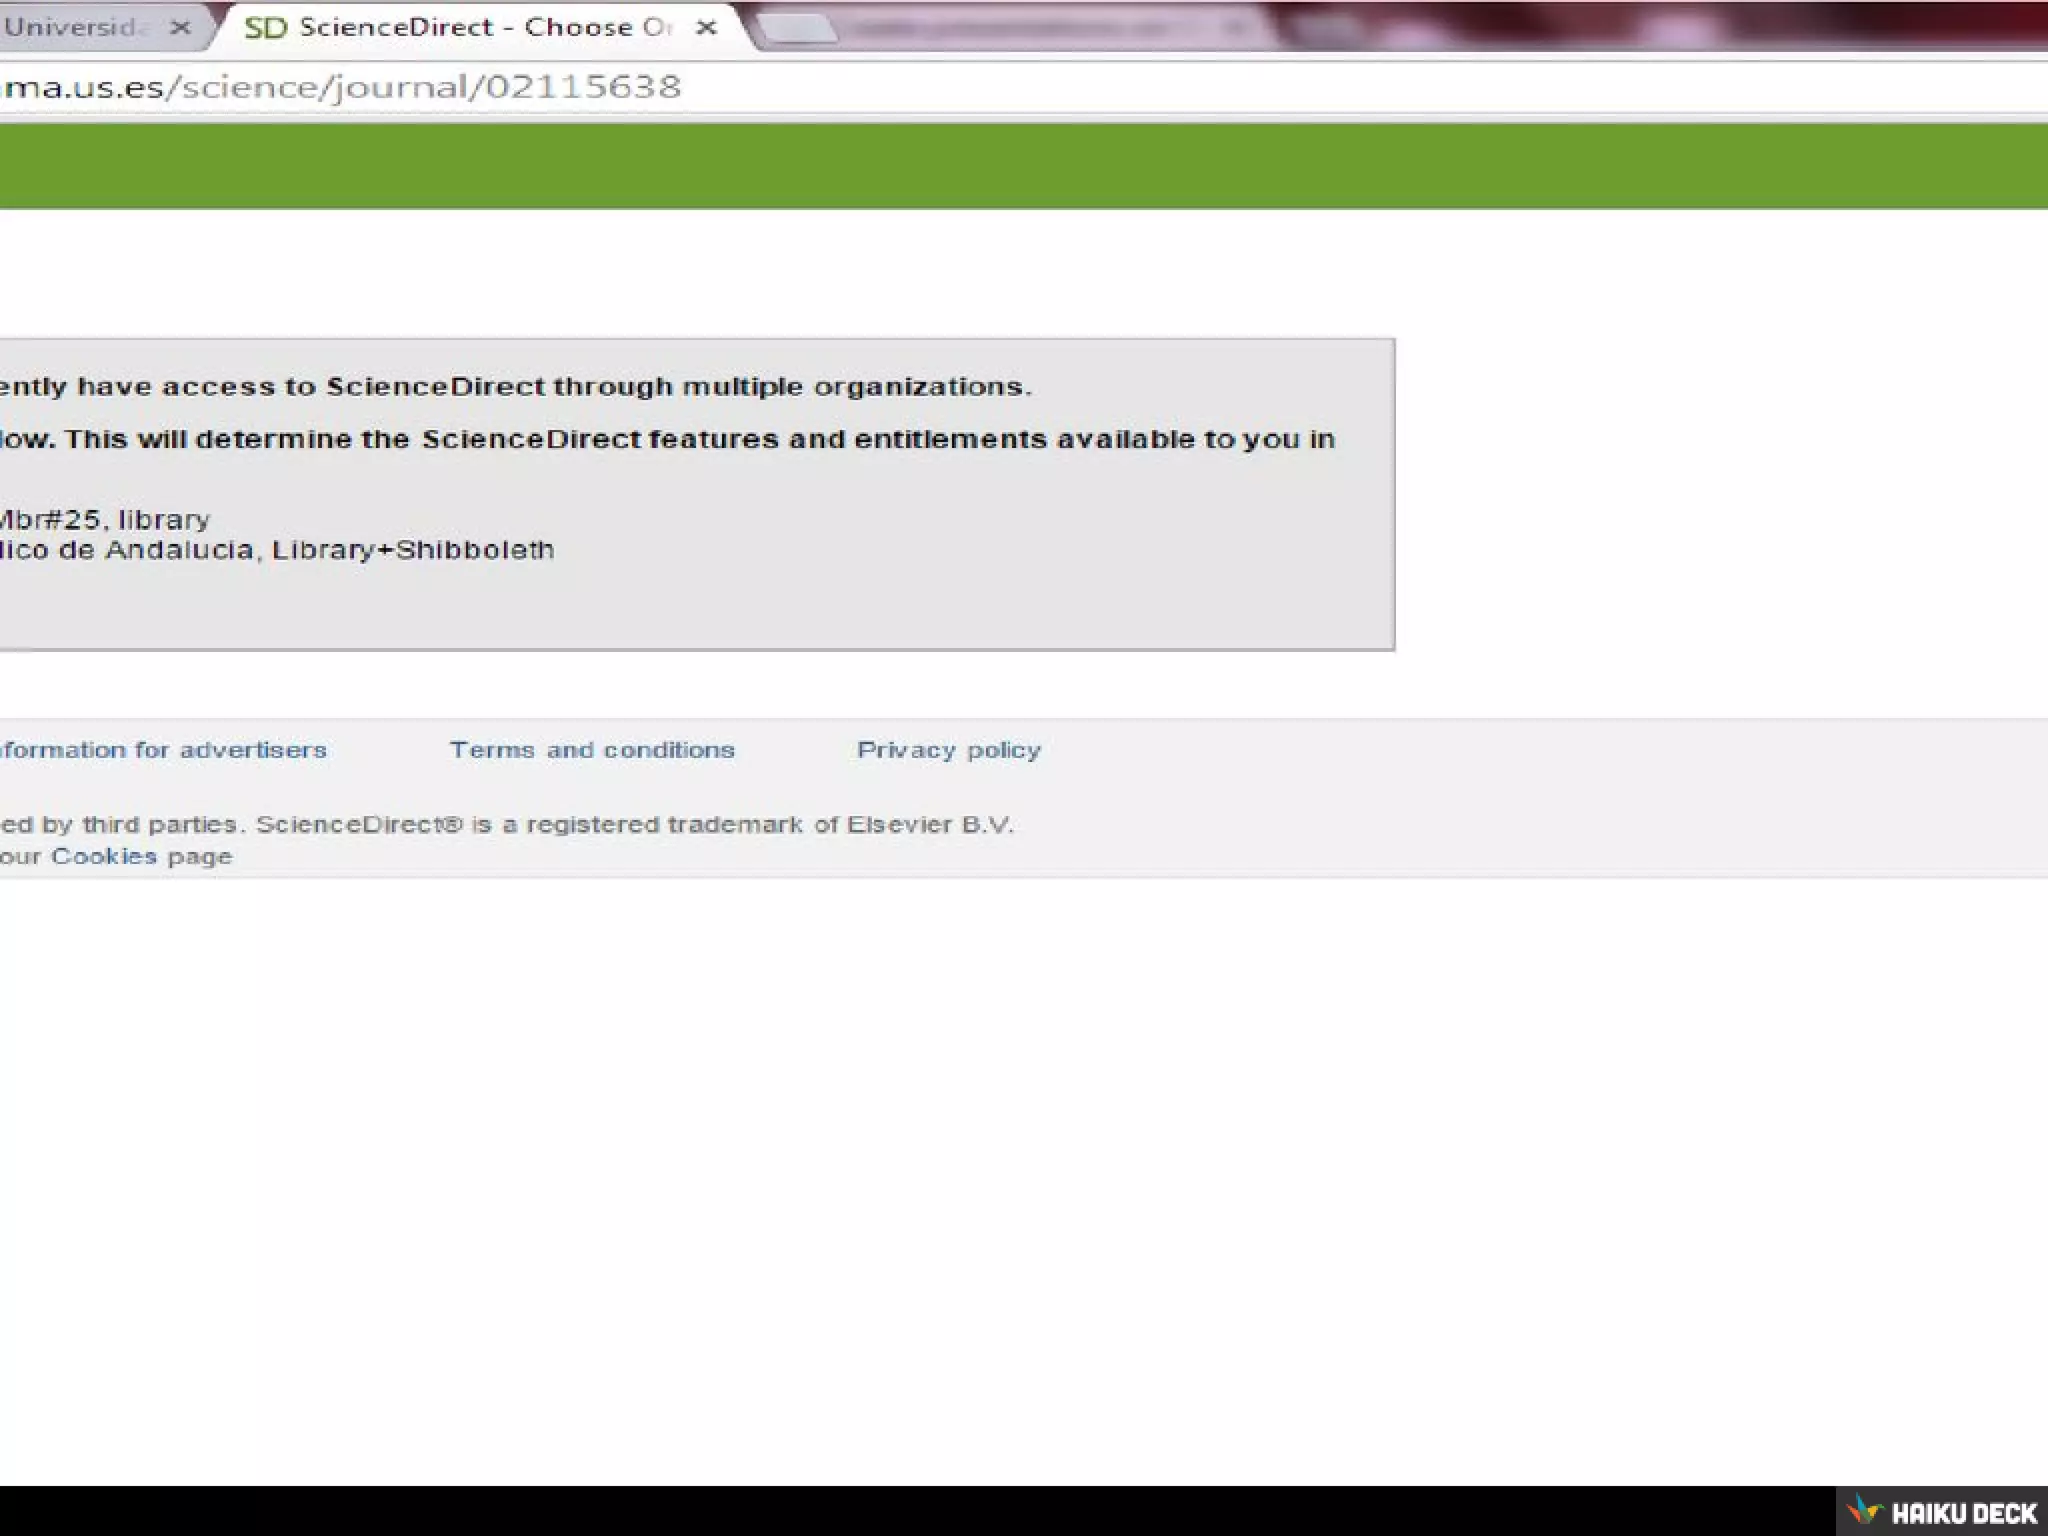Open the Privacy policy link
The height and width of the screenshot is (1536, 2048).
pyautogui.click(x=949, y=750)
